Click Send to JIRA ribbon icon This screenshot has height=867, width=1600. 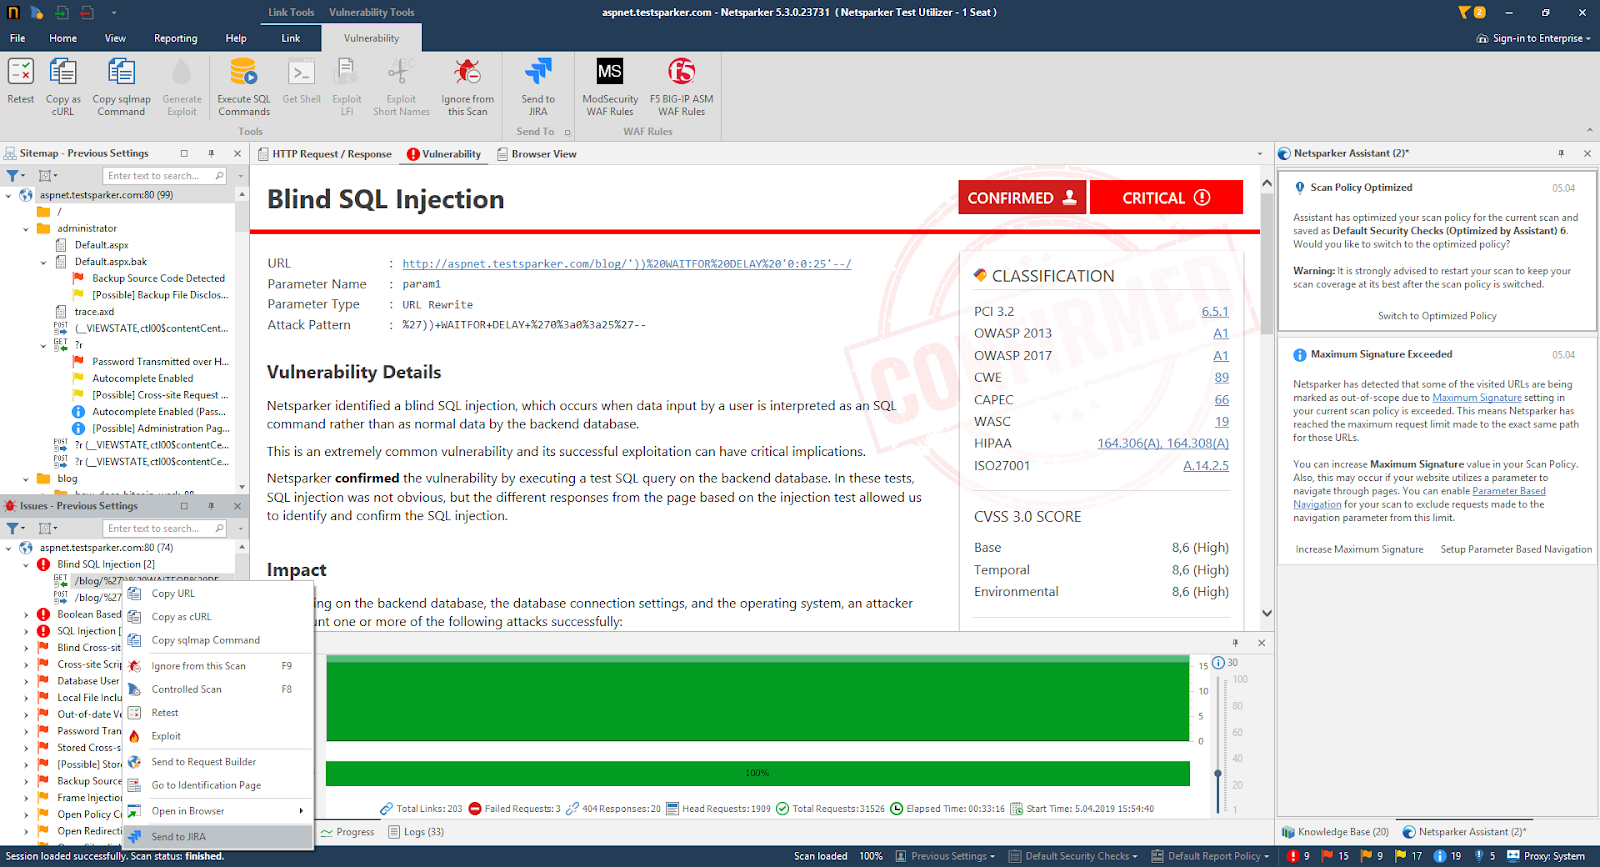point(538,73)
